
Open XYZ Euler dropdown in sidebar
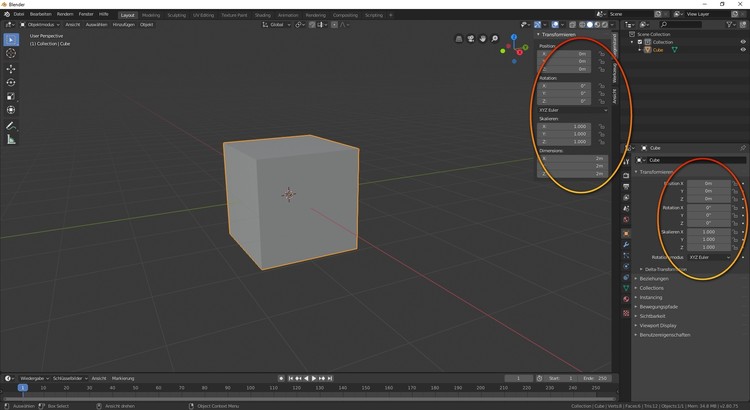(x=573, y=110)
